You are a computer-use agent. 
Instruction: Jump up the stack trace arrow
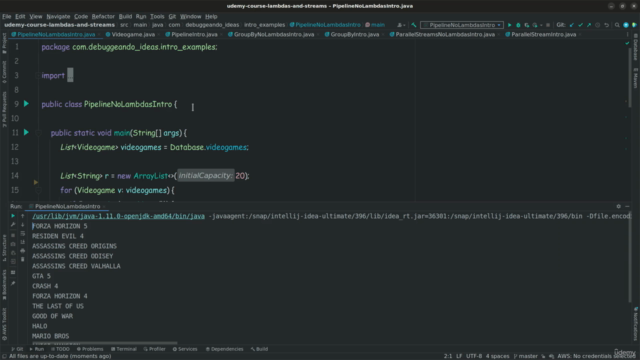coord(22,216)
